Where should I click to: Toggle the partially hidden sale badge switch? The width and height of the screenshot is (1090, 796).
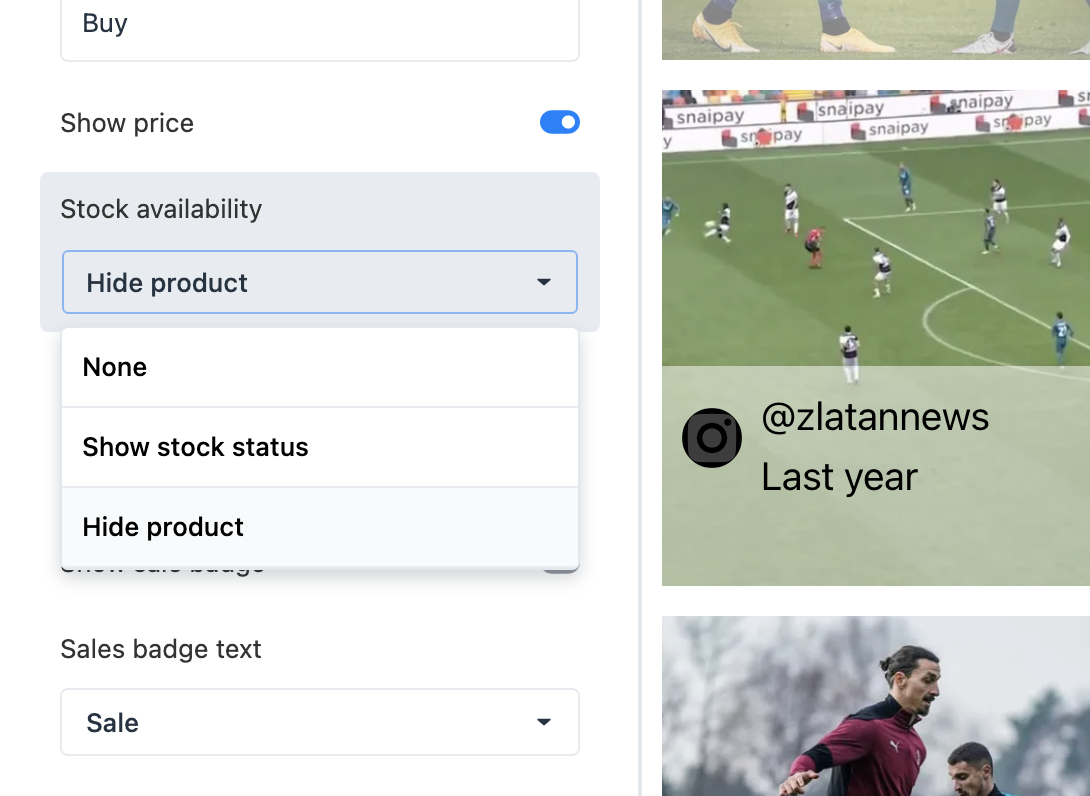point(562,570)
